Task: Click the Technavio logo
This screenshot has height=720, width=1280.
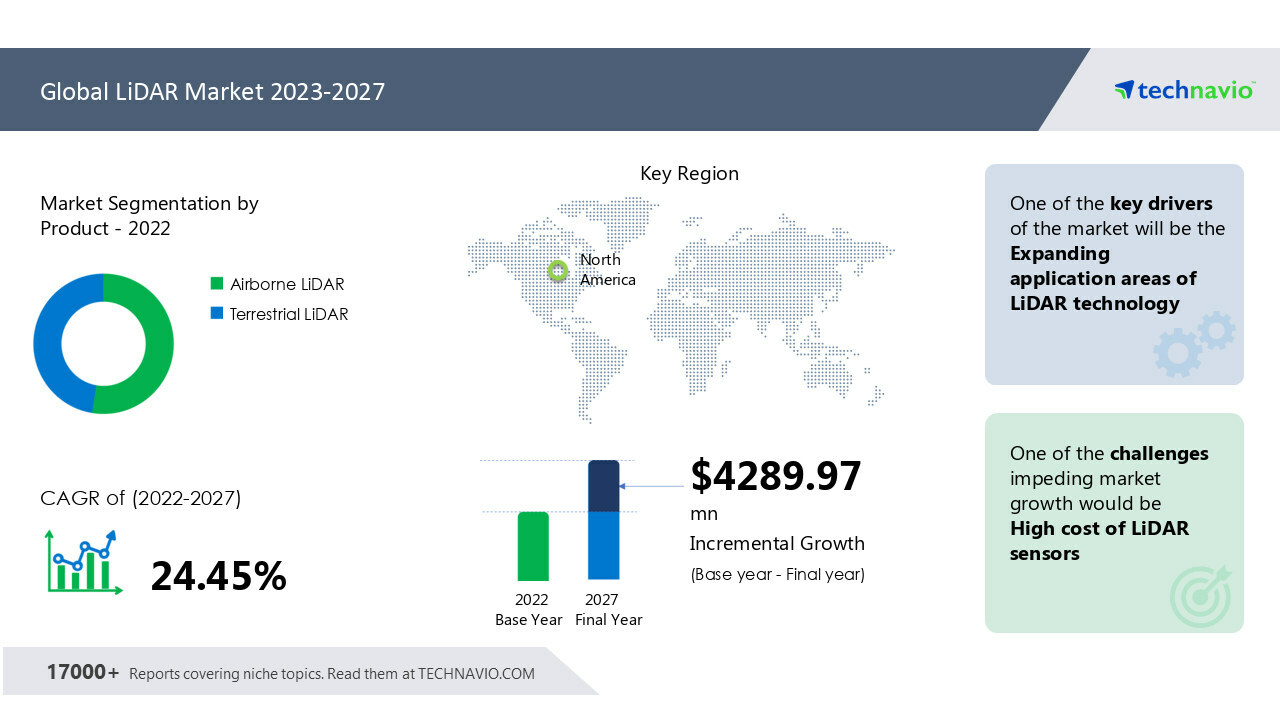Action: (1183, 90)
